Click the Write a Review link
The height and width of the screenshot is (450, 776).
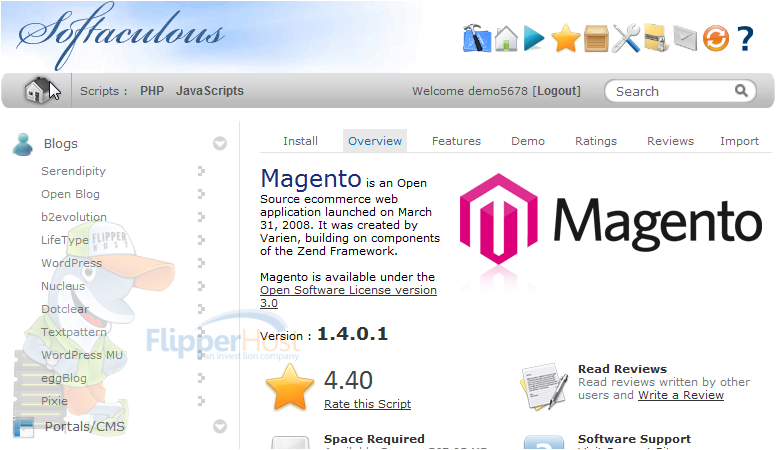click(x=681, y=395)
